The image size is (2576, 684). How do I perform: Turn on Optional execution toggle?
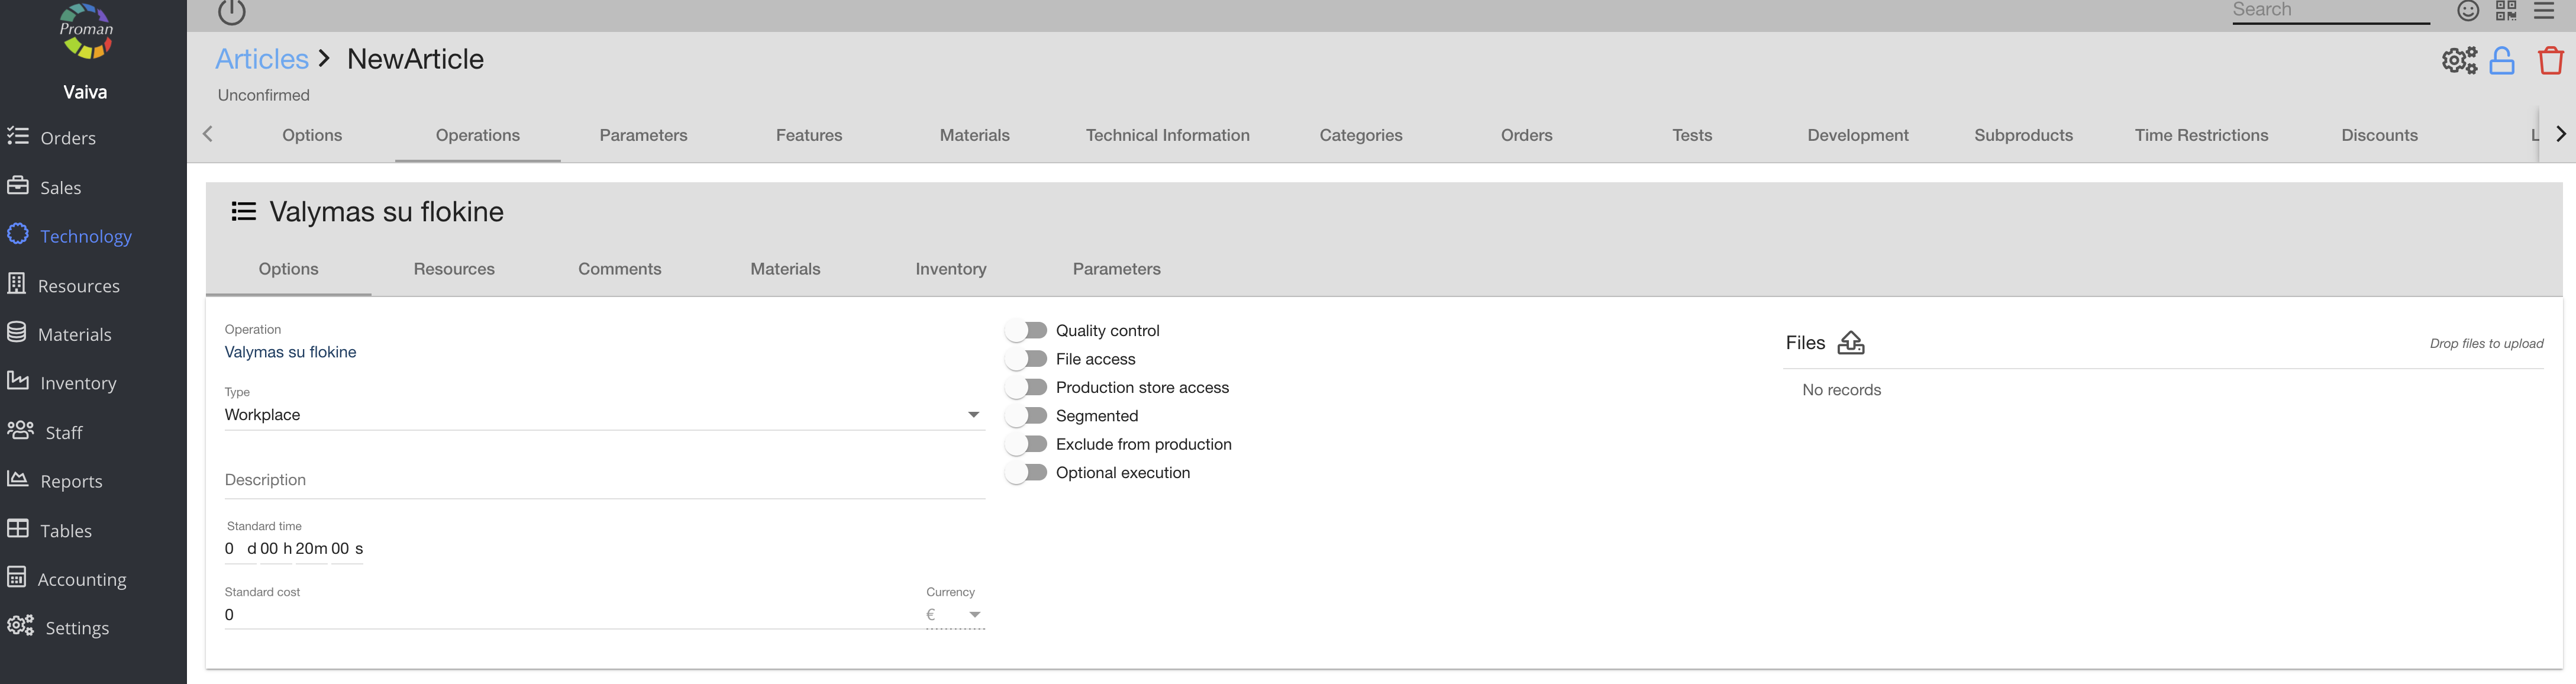coord(1027,472)
